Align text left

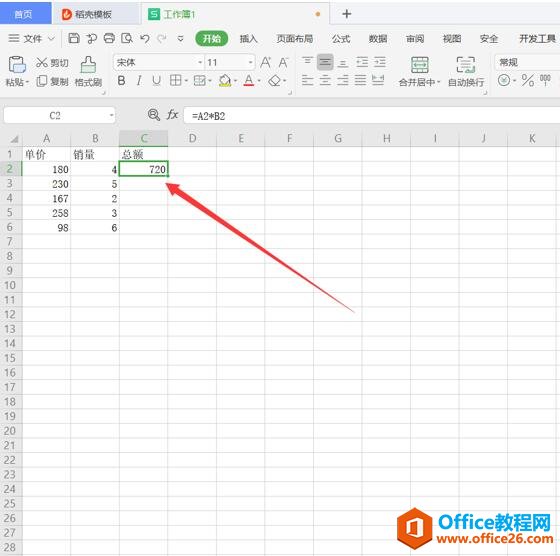(x=307, y=80)
